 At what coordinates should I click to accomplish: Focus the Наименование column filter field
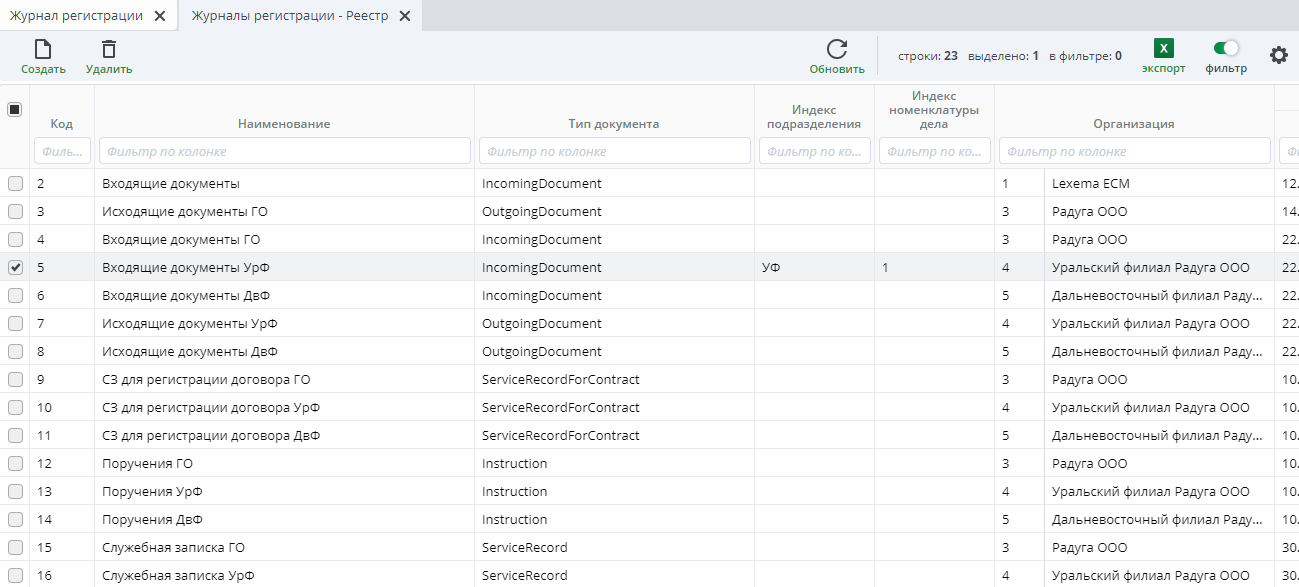(x=284, y=151)
